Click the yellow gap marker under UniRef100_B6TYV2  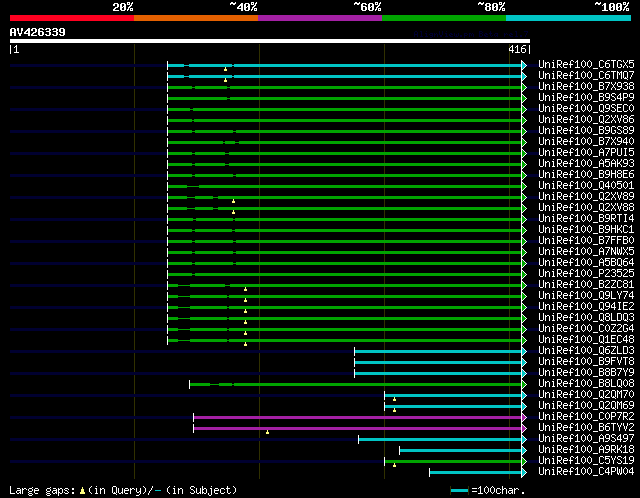pyautogui.click(x=267, y=432)
